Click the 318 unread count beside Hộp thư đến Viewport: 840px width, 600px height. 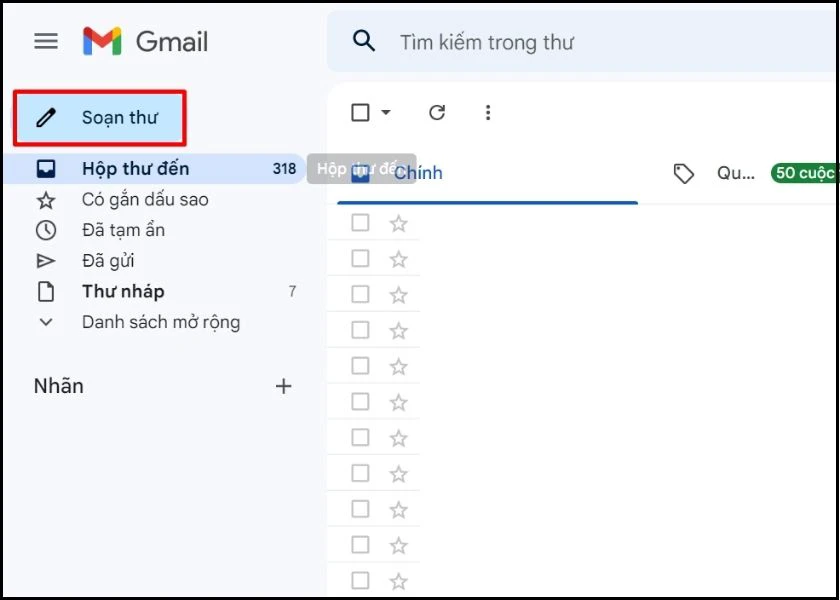(284, 169)
